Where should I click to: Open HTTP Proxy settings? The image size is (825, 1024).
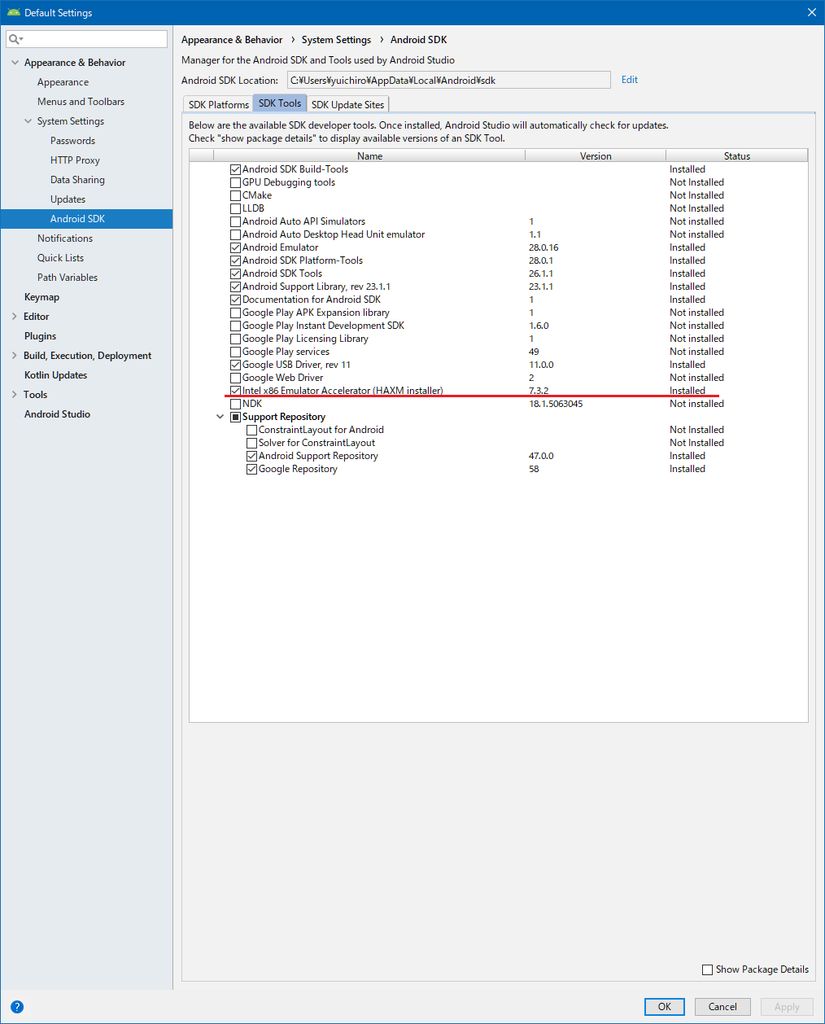(75, 161)
